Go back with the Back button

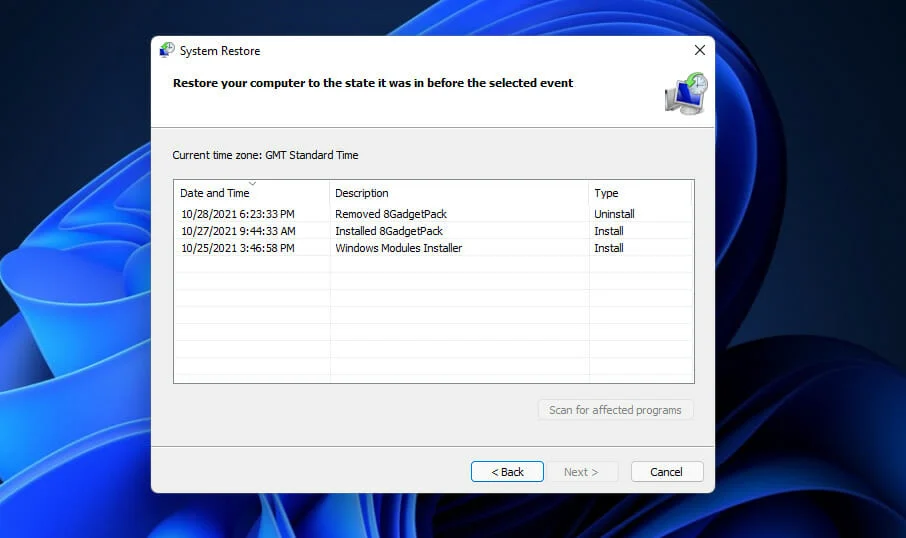click(507, 472)
